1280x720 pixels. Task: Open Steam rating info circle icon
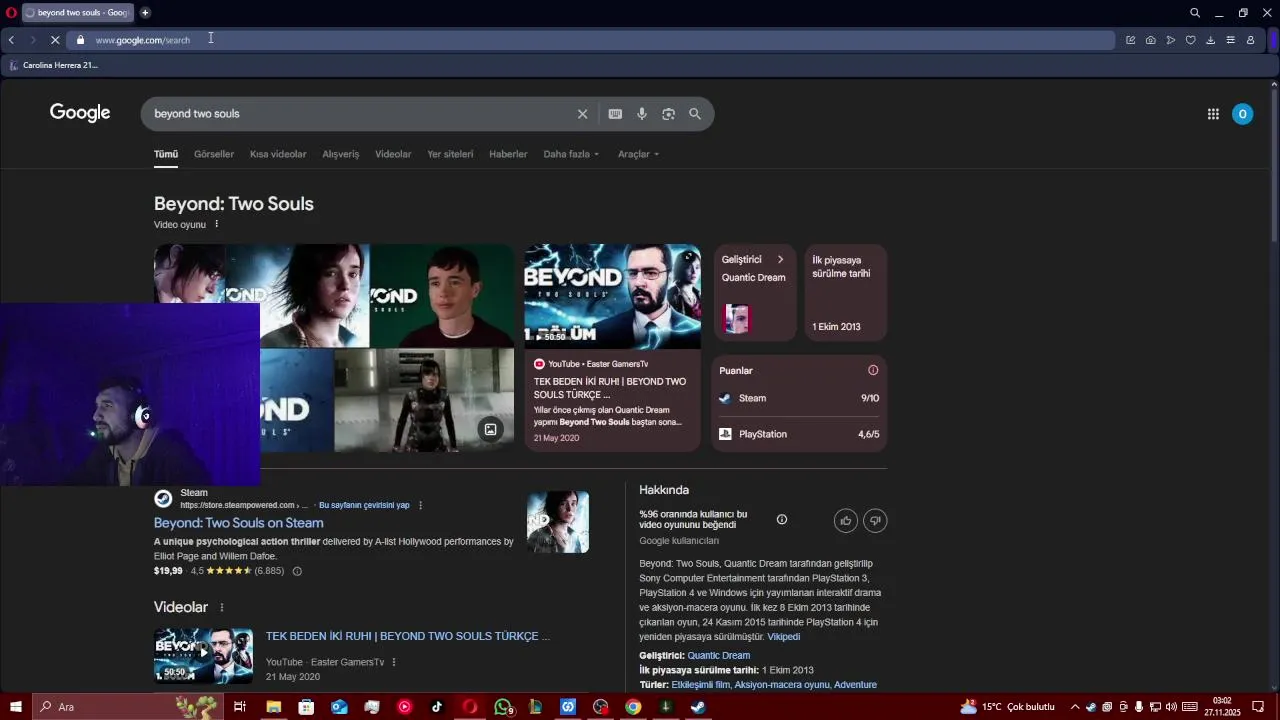tap(297, 571)
